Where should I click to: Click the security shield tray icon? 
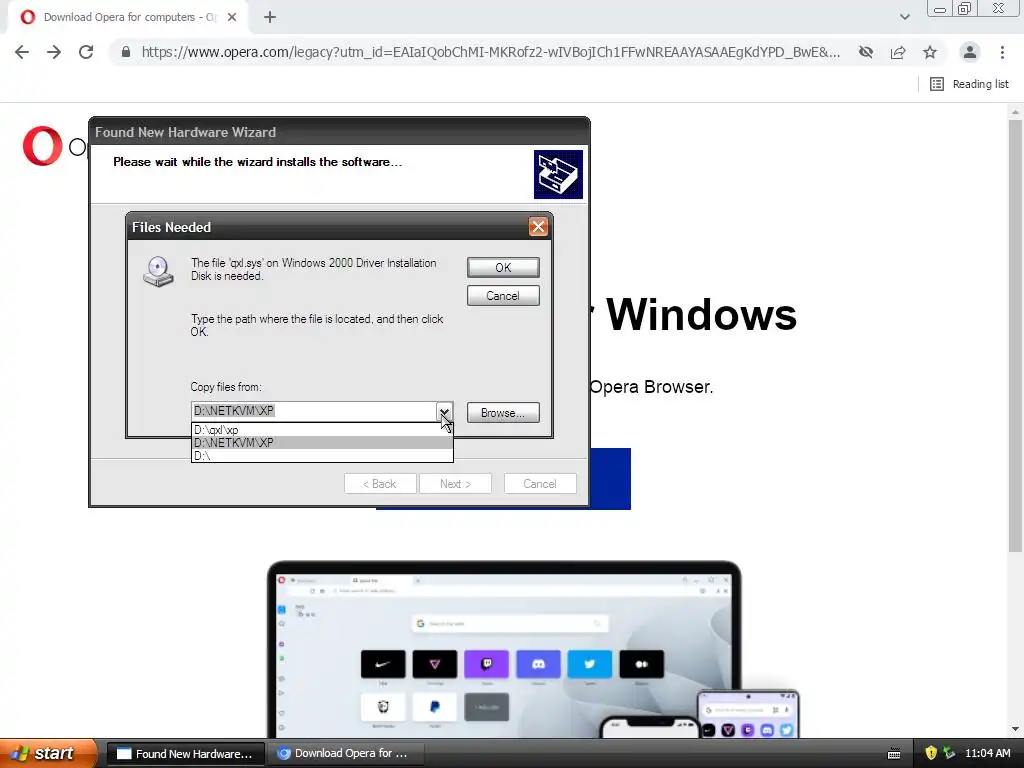(x=931, y=753)
